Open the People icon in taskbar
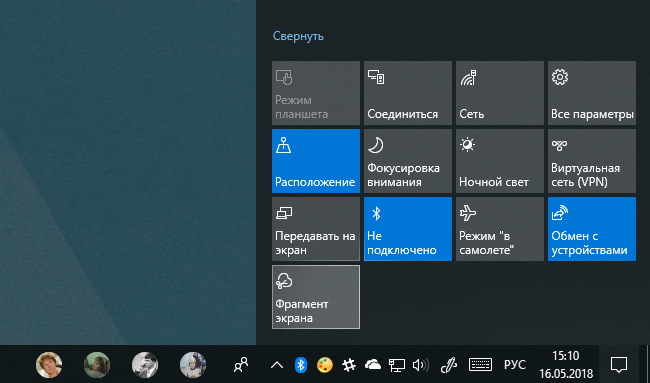 tap(241, 365)
